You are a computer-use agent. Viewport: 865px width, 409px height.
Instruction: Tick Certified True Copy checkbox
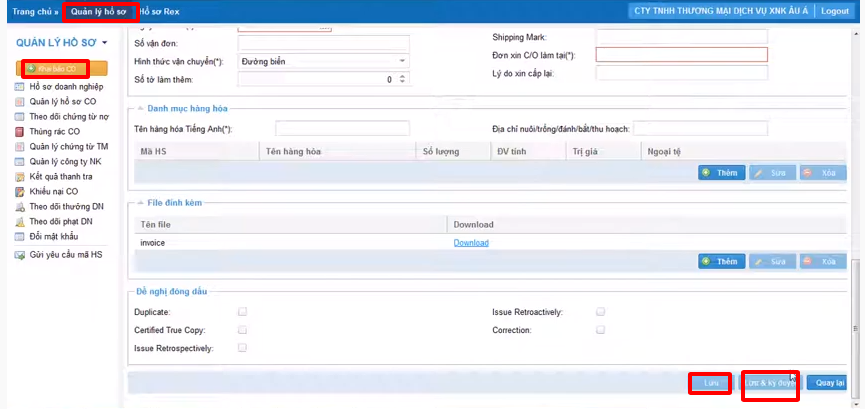pyautogui.click(x=242, y=330)
